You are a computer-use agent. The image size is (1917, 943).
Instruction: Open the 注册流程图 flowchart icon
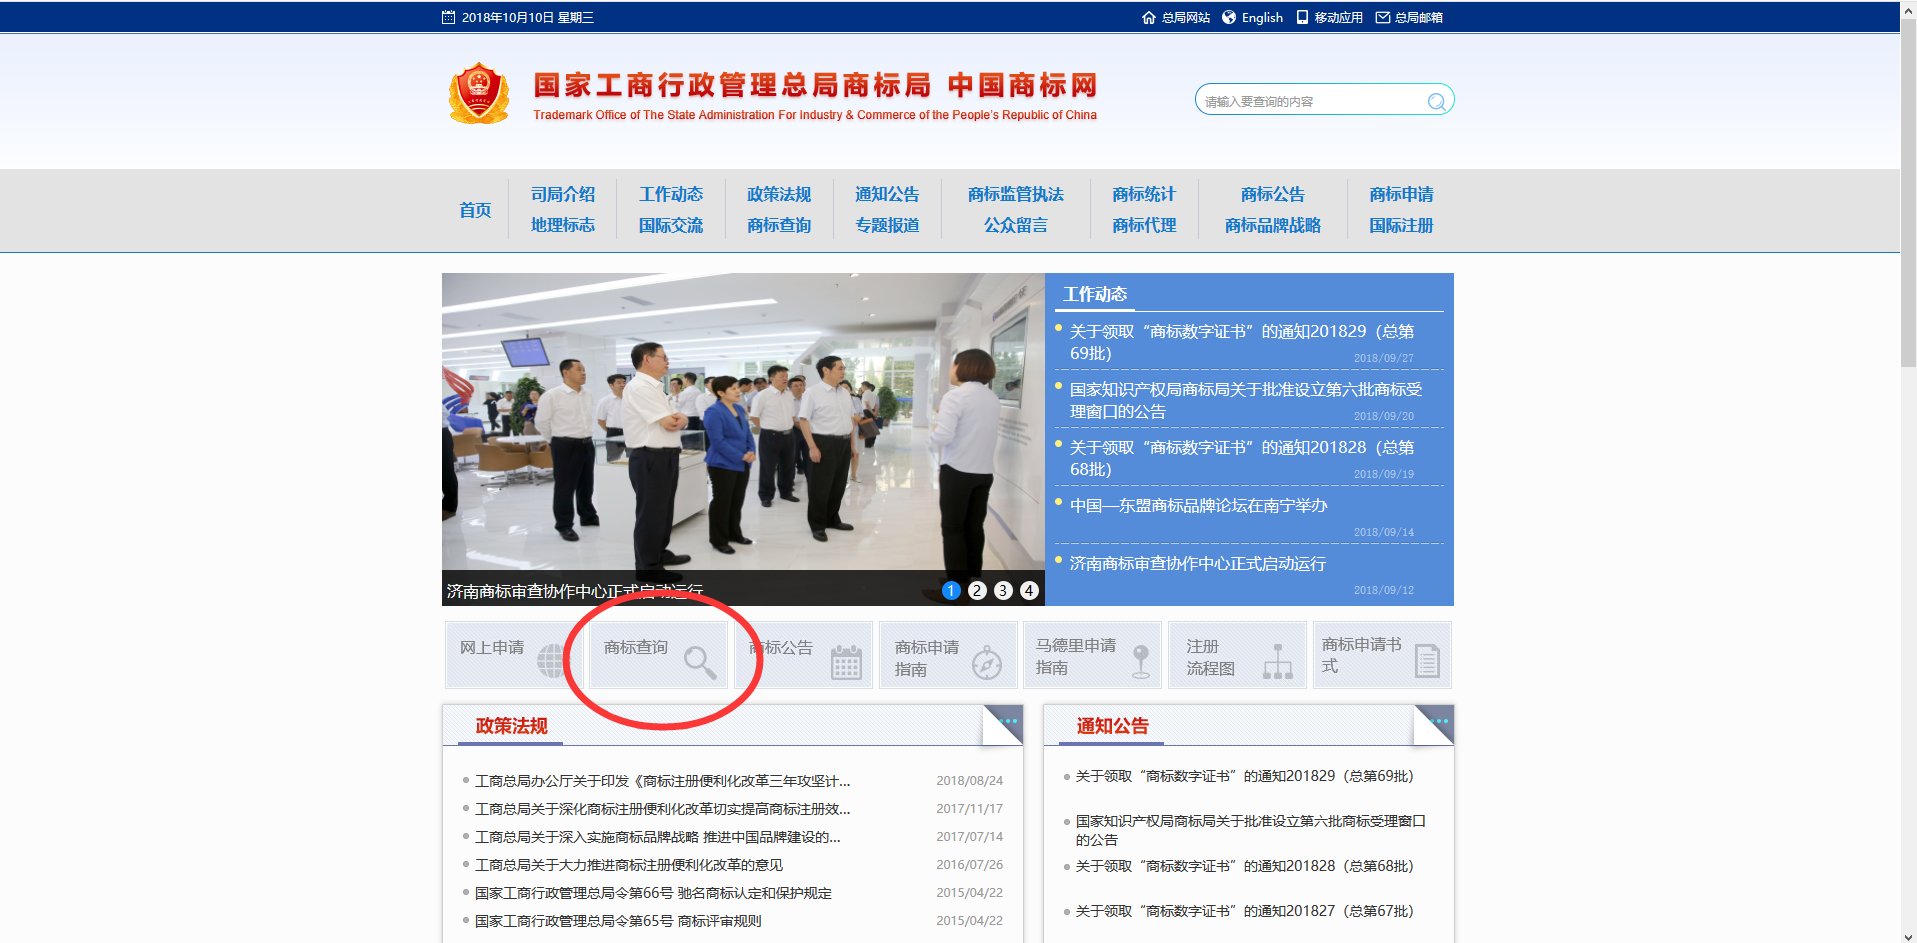click(x=1277, y=661)
